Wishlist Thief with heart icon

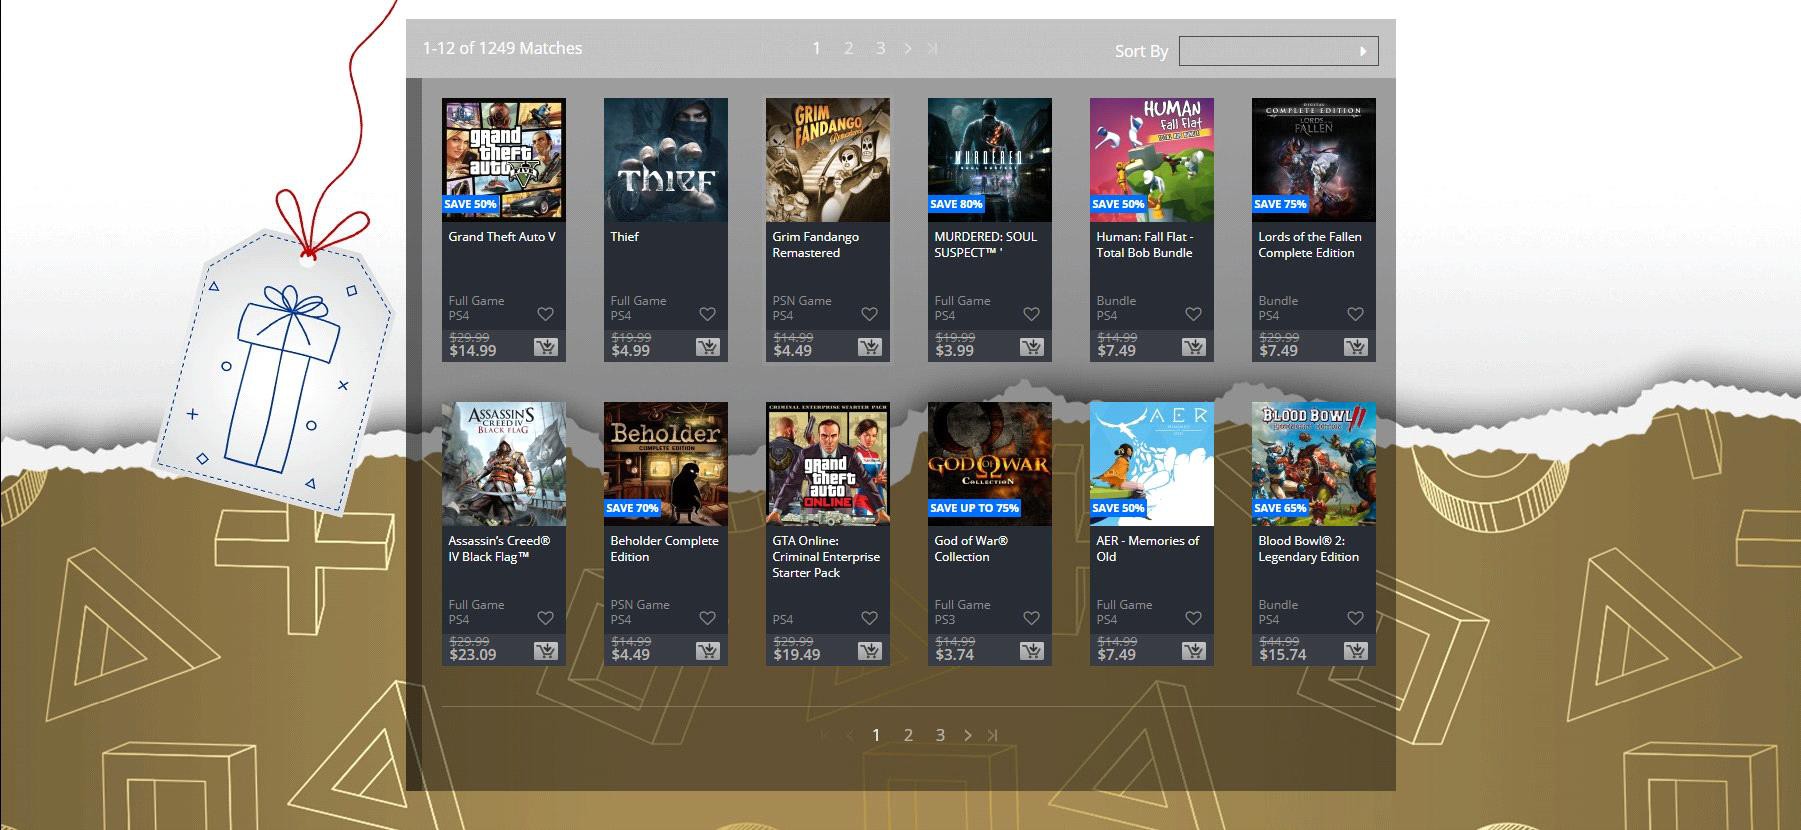click(x=708, y=314)
